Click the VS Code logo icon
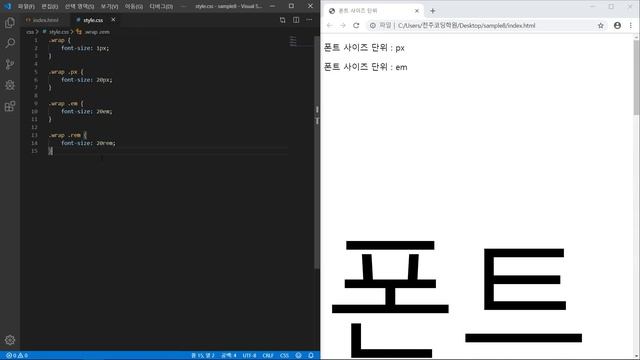The image size is (640, 360). (7, 7)
